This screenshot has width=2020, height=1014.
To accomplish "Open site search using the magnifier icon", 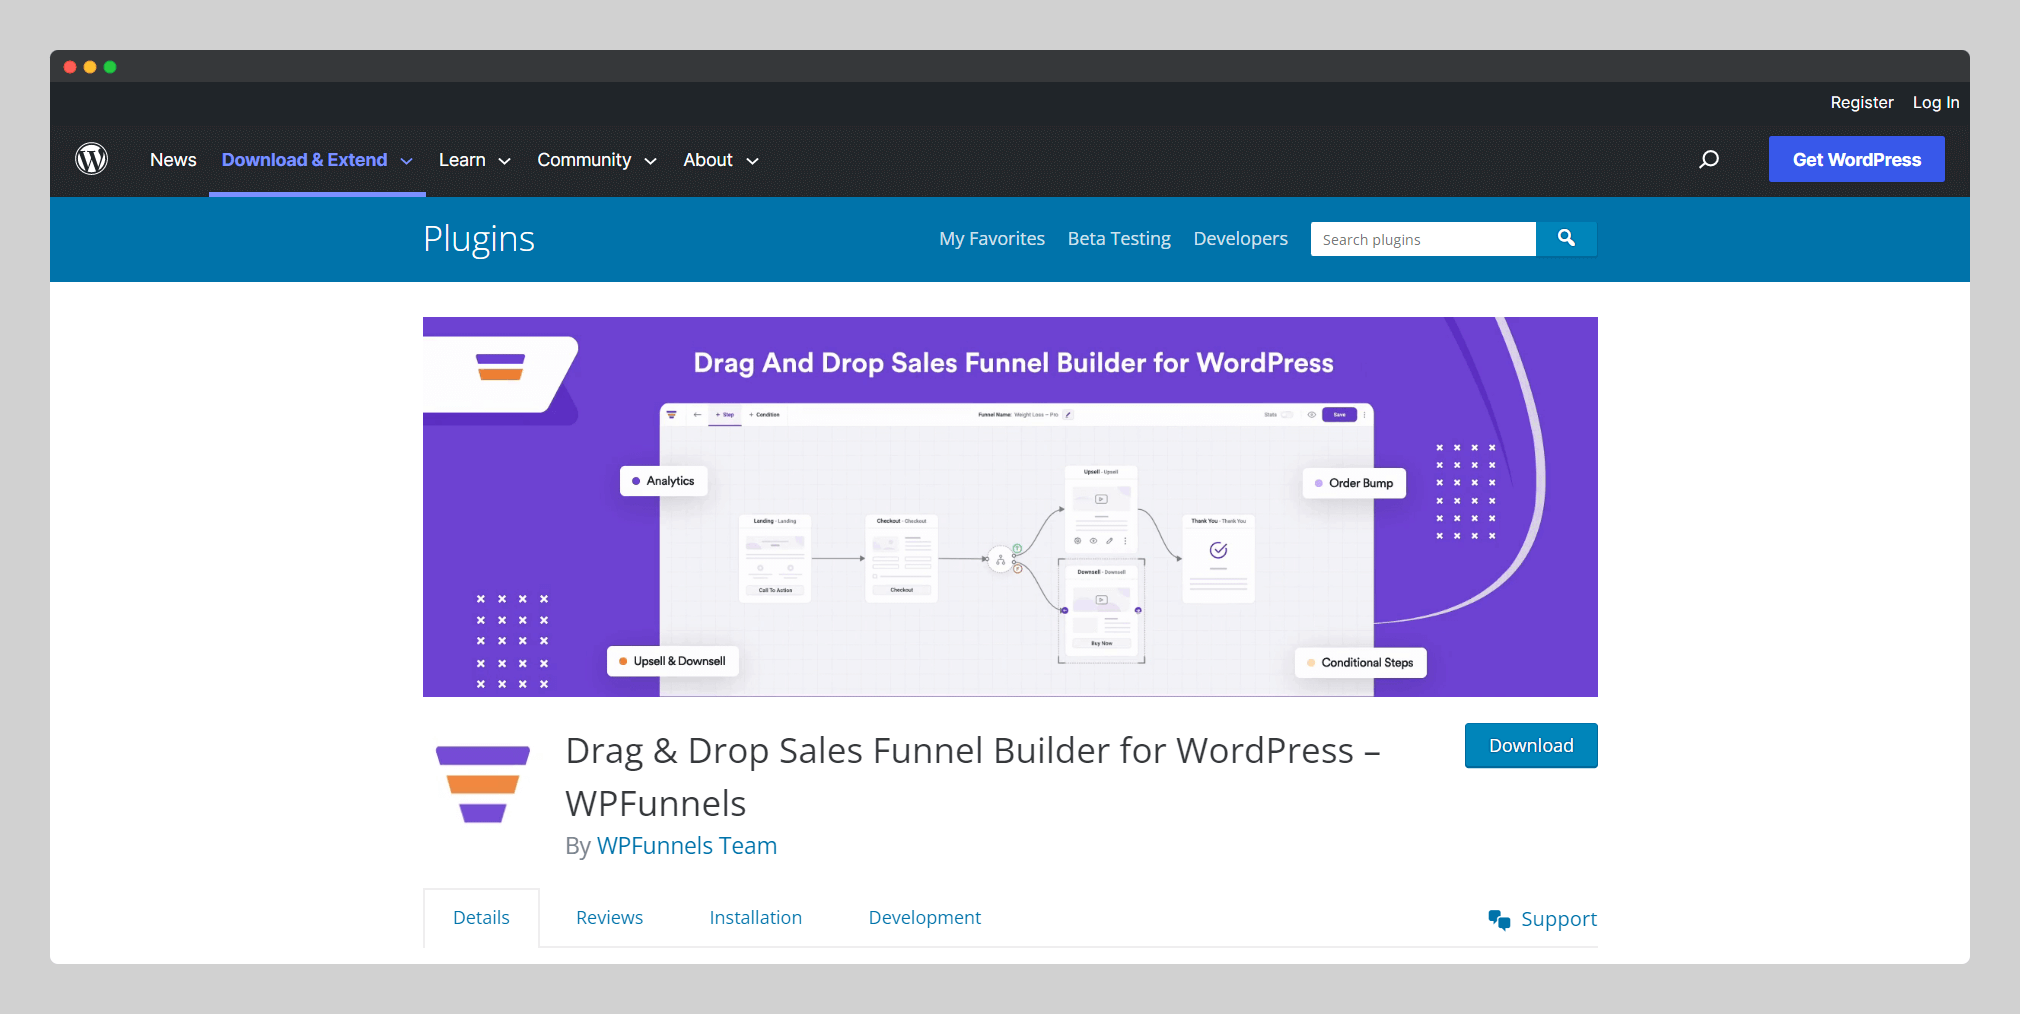I will tap(1708, 159).
